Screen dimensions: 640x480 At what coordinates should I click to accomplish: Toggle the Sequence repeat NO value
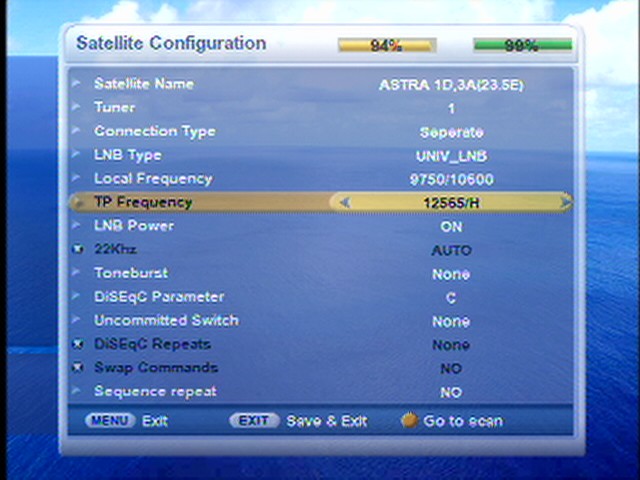pyautogui.click(x=451, y=393)
